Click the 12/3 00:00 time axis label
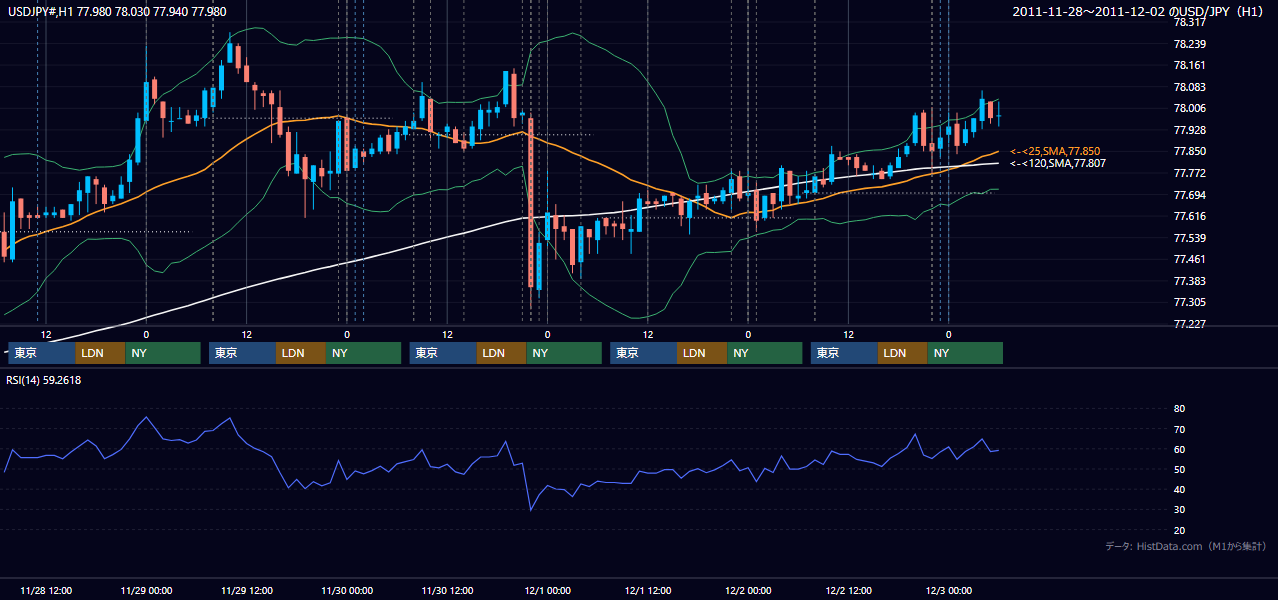 tap(949, 590)
